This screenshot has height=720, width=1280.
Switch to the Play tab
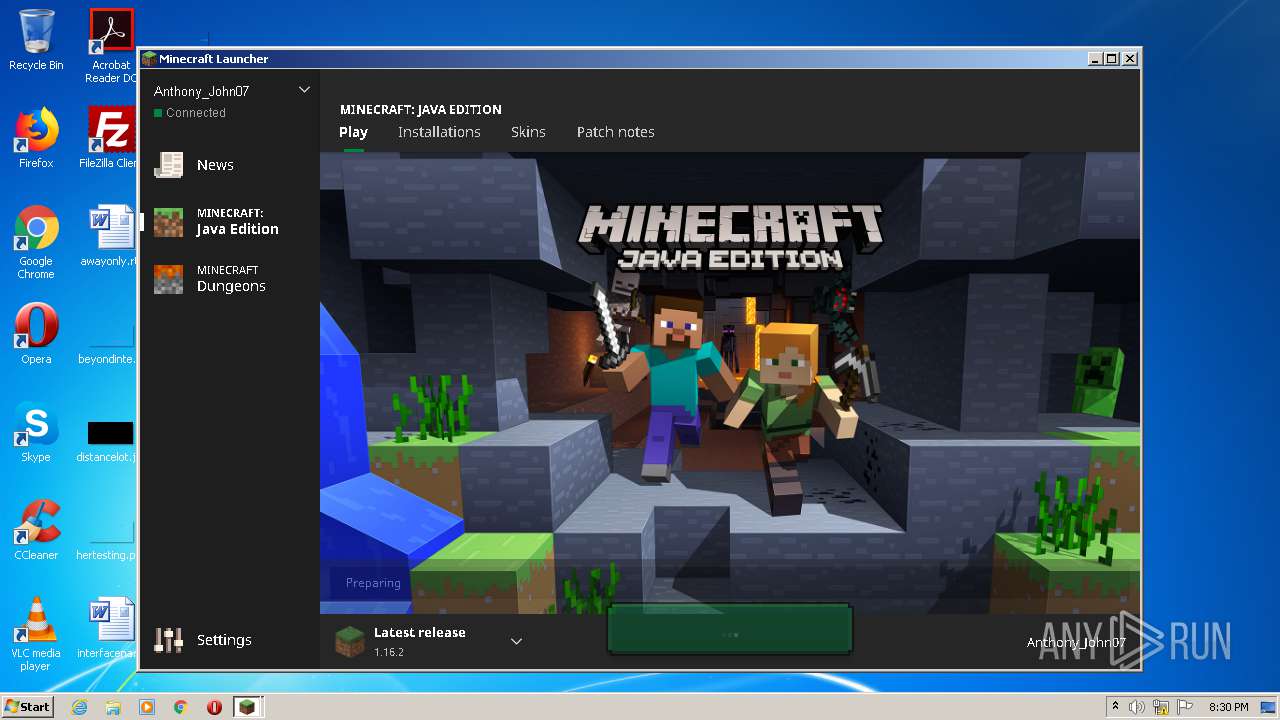click(x=353, y=132)
